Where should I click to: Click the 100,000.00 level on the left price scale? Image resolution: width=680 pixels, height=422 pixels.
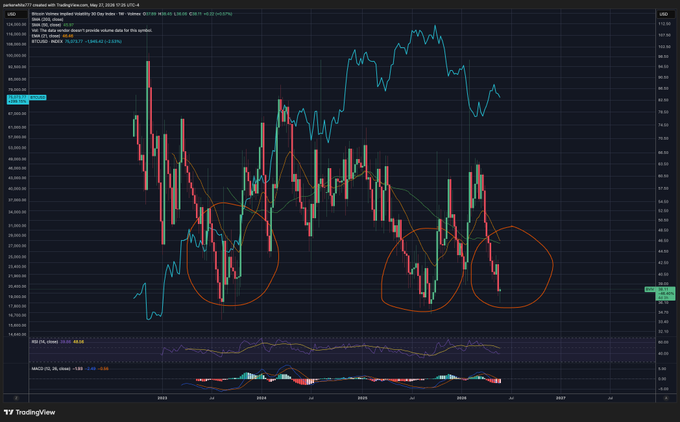click(x=16, y=56)
